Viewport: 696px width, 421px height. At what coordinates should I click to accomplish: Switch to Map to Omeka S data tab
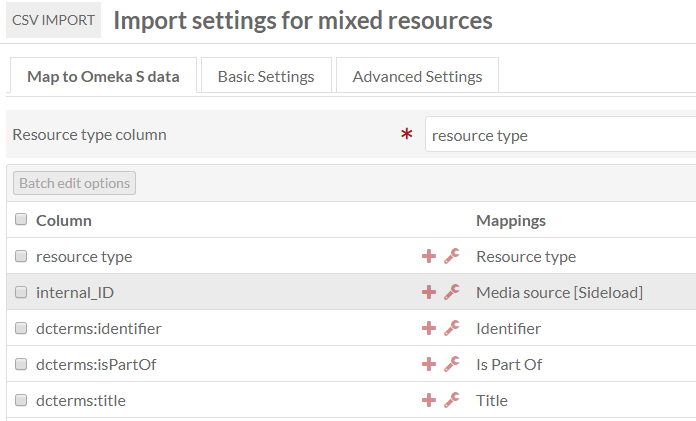tap(103, 76)
